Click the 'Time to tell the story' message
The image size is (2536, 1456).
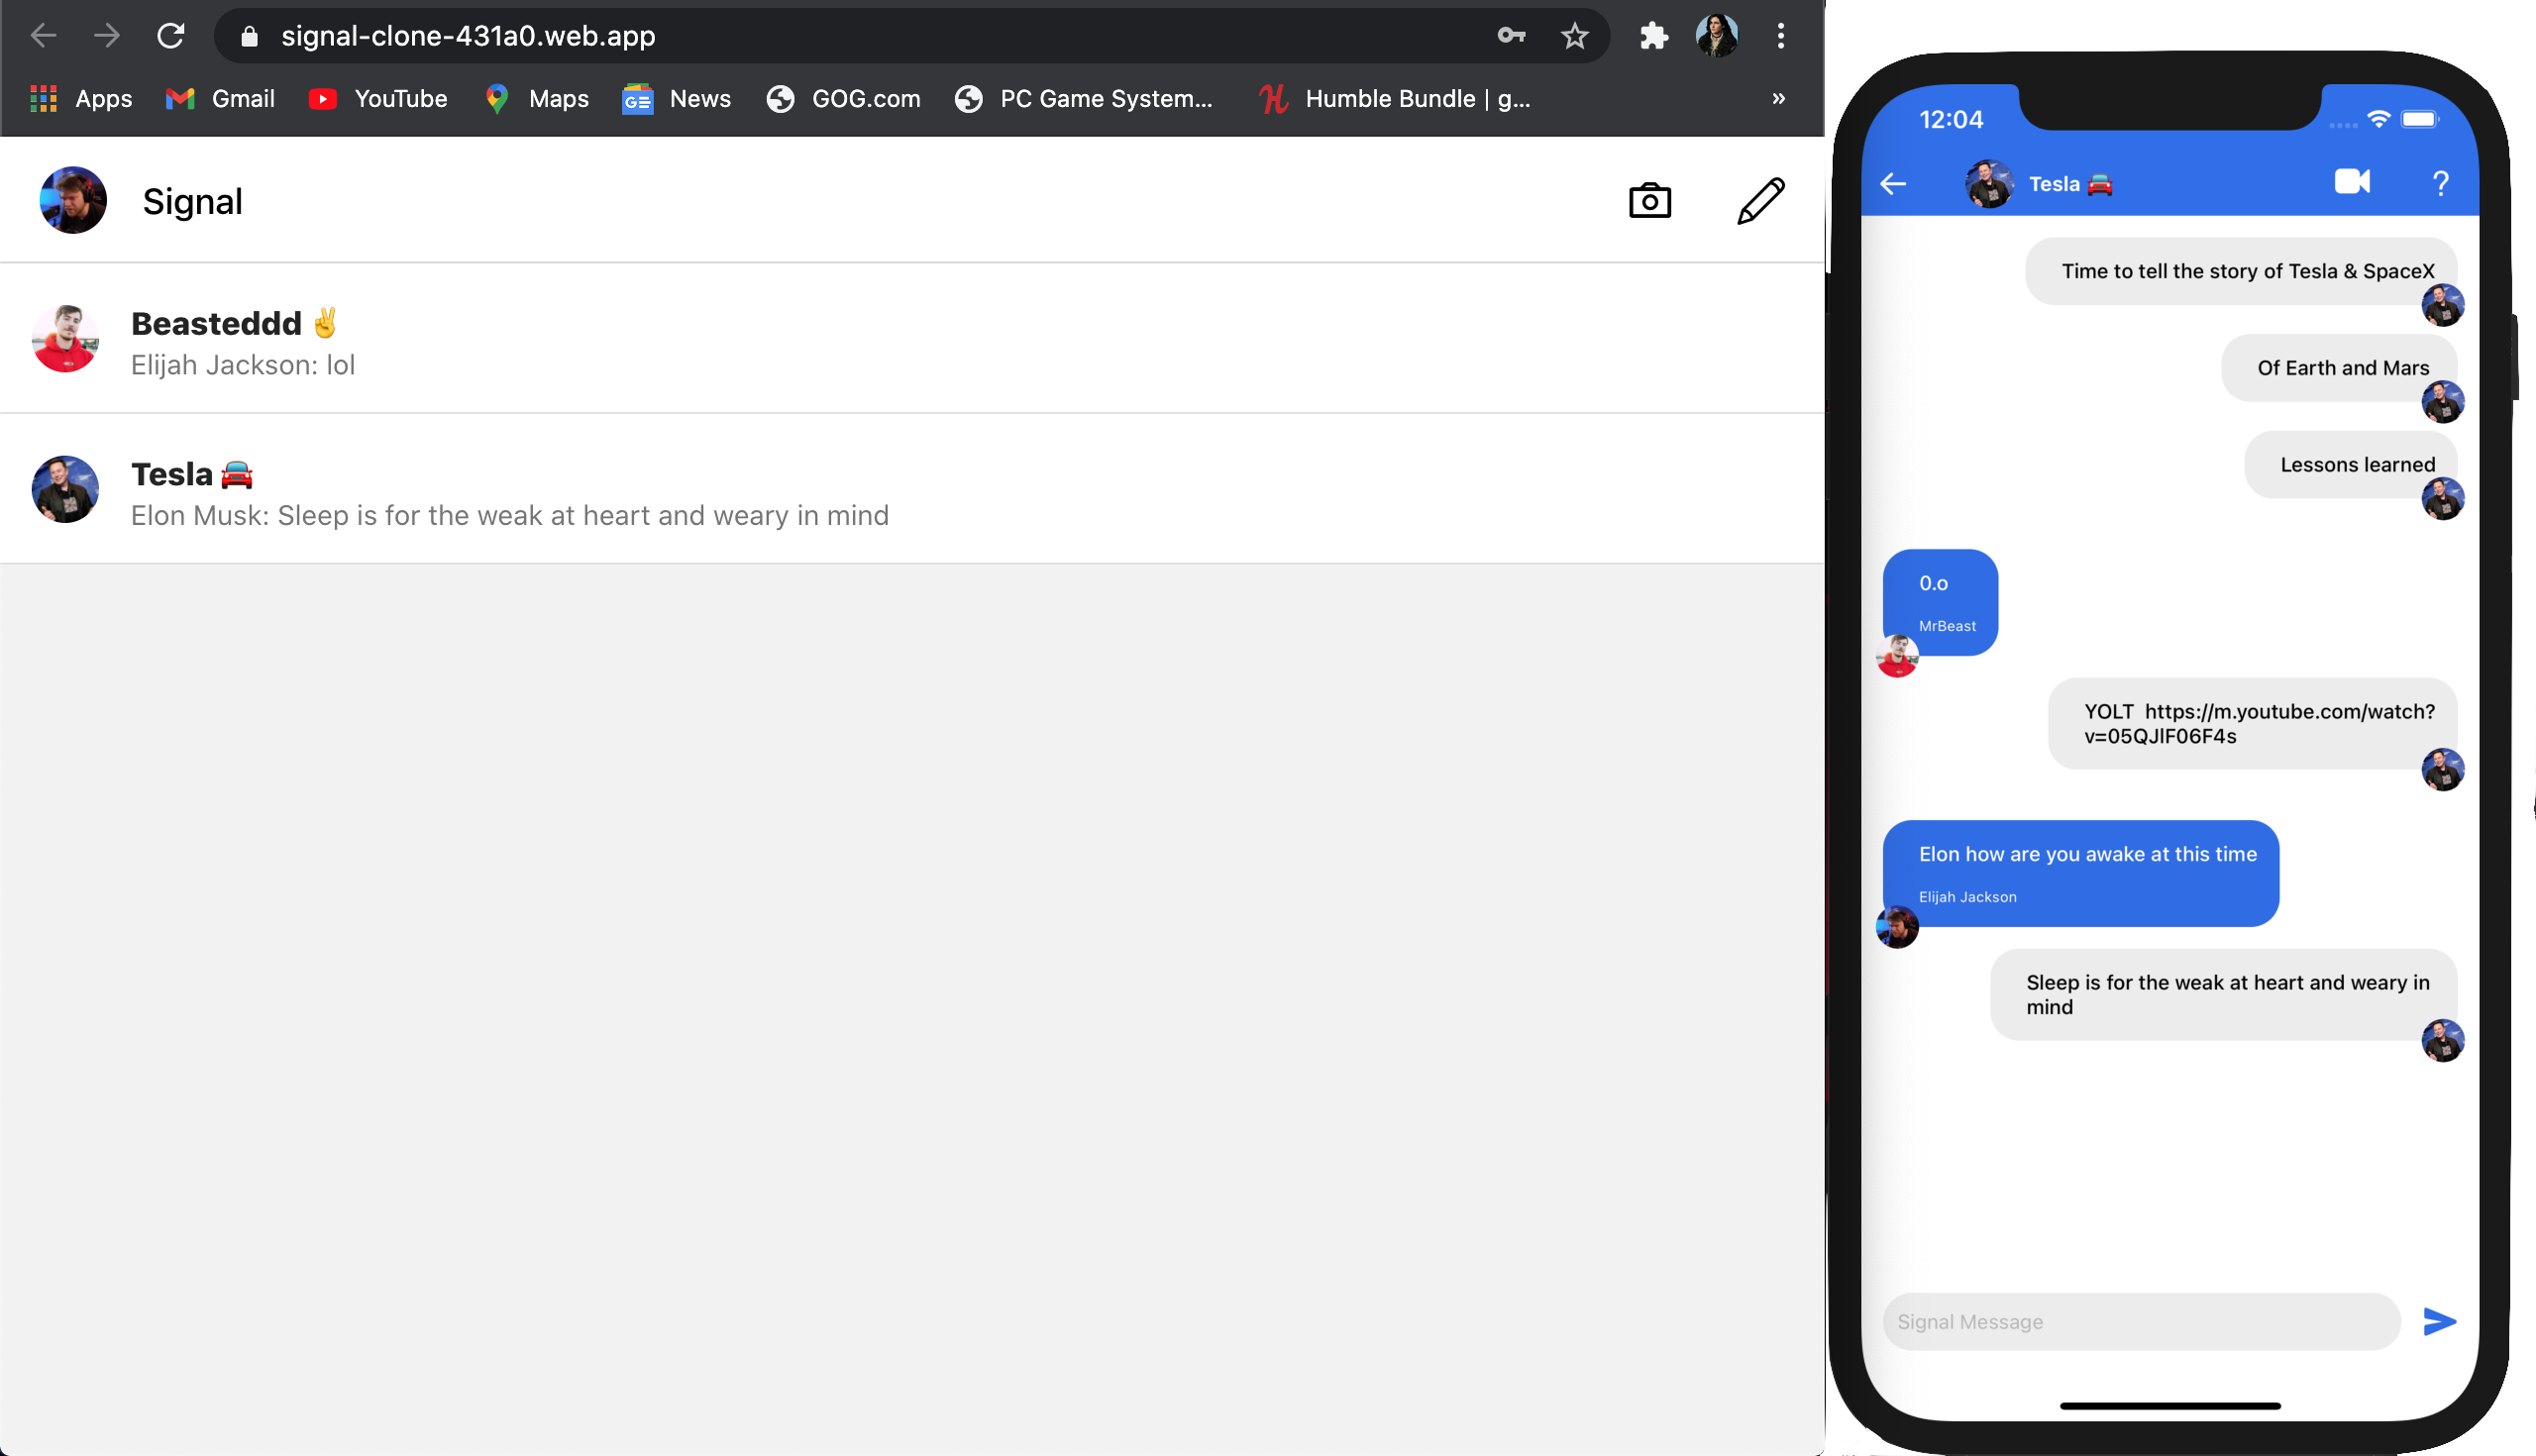[2242, 271]
